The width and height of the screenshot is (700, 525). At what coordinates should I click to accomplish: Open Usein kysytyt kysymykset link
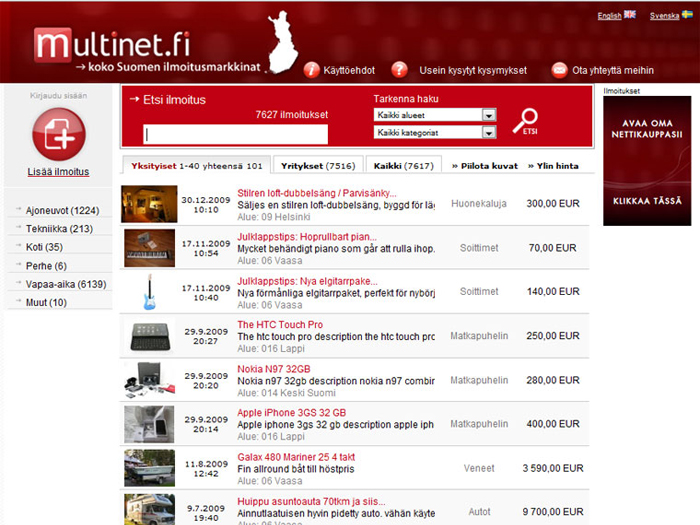pyautogui.click(x=473, y=71)
